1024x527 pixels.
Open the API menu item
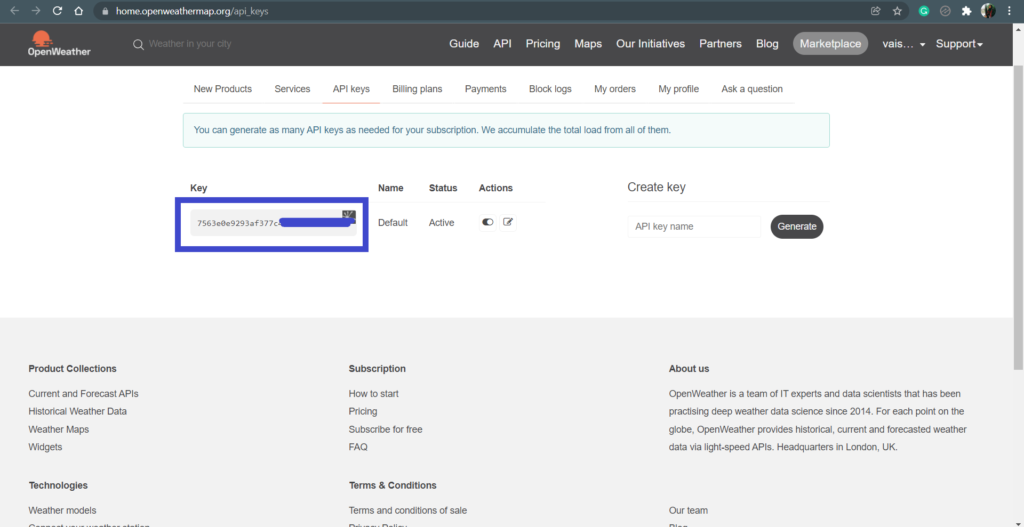[x=502, y=44]
